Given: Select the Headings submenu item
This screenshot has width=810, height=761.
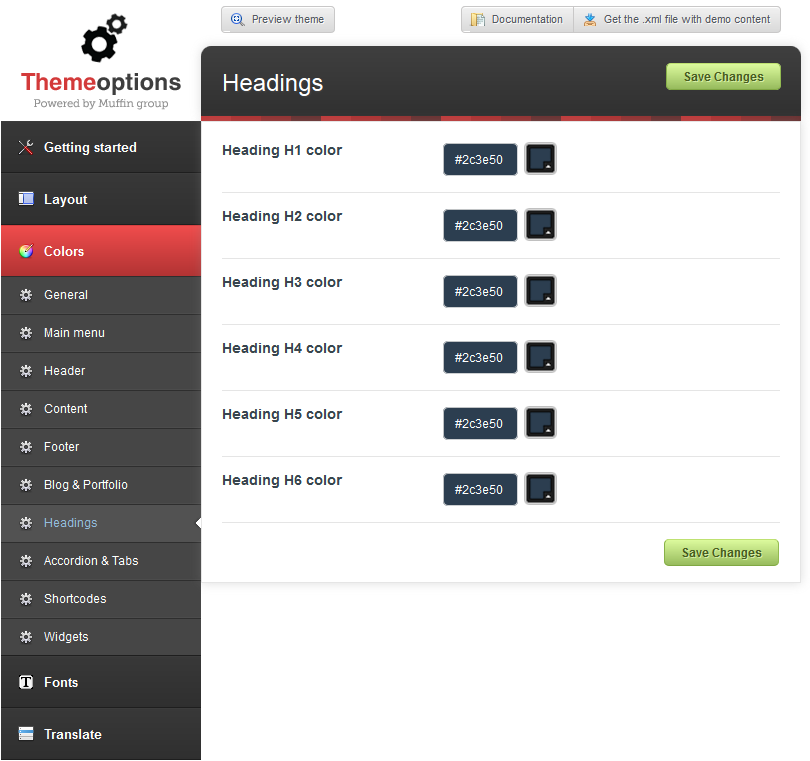Looking at the screenshot, I should point(101,523).
